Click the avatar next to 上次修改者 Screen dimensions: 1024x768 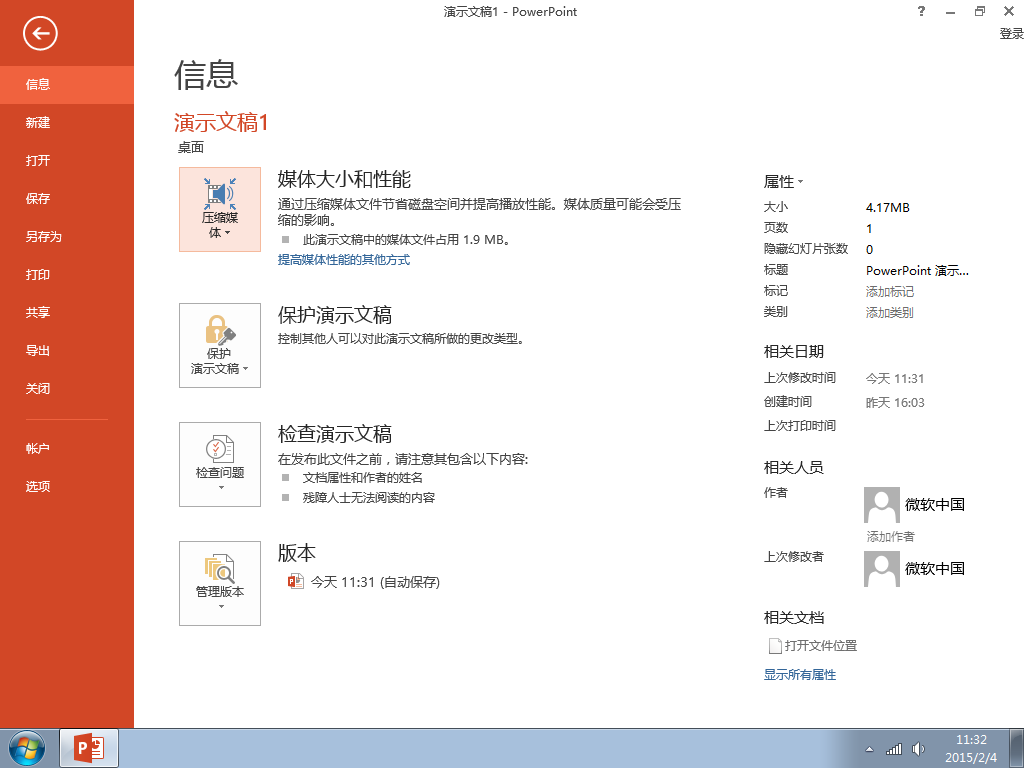[x=882, y=569]
